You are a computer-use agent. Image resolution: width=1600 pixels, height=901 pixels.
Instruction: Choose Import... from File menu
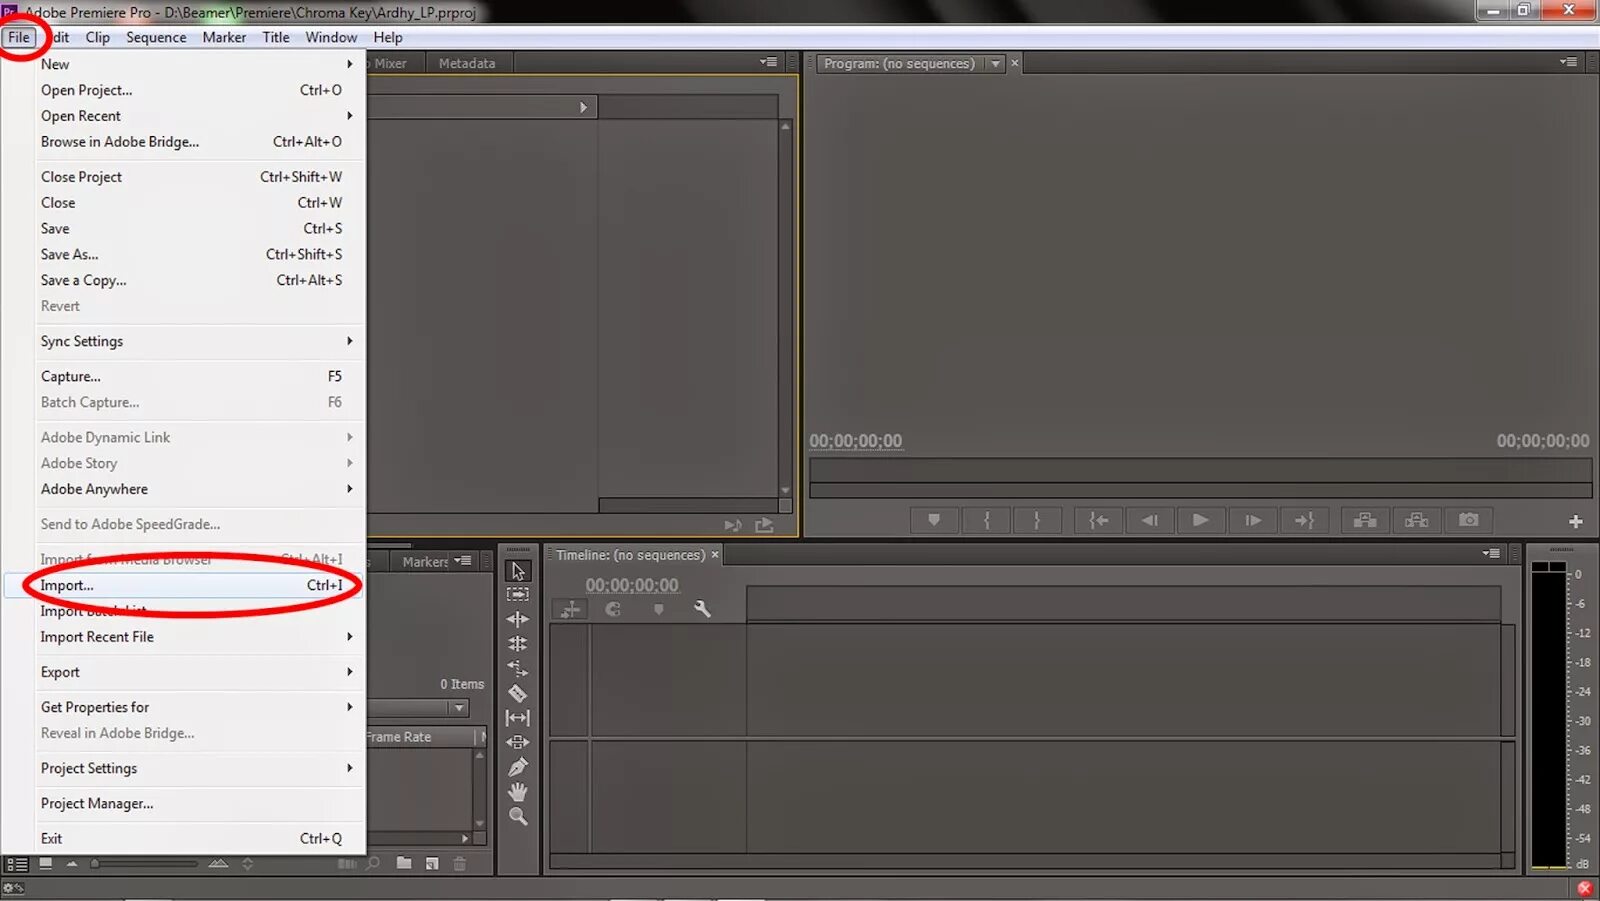click(184, 585)
